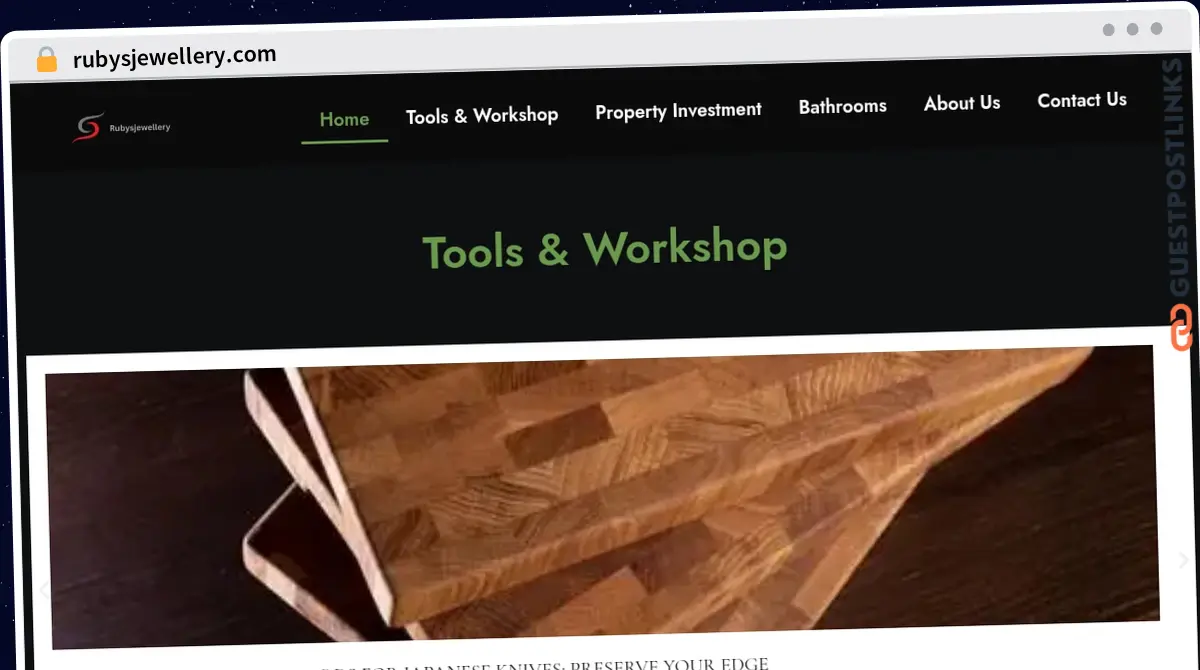Click the middle gray window dot

pos(1132,30)
